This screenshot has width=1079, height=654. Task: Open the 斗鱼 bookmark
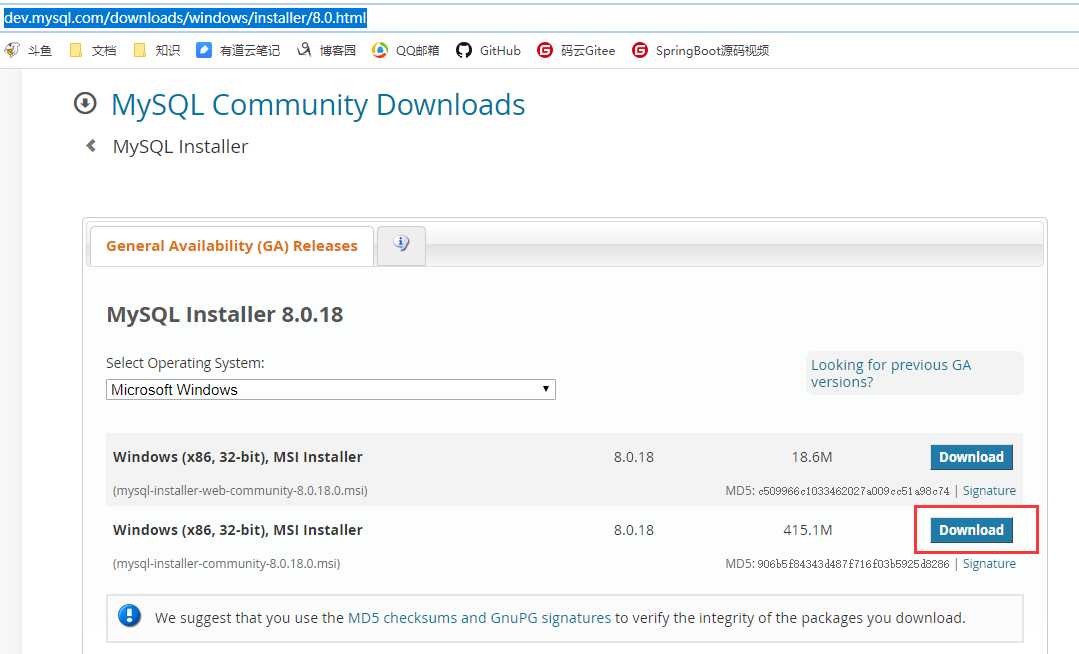(x=28, y=50)
